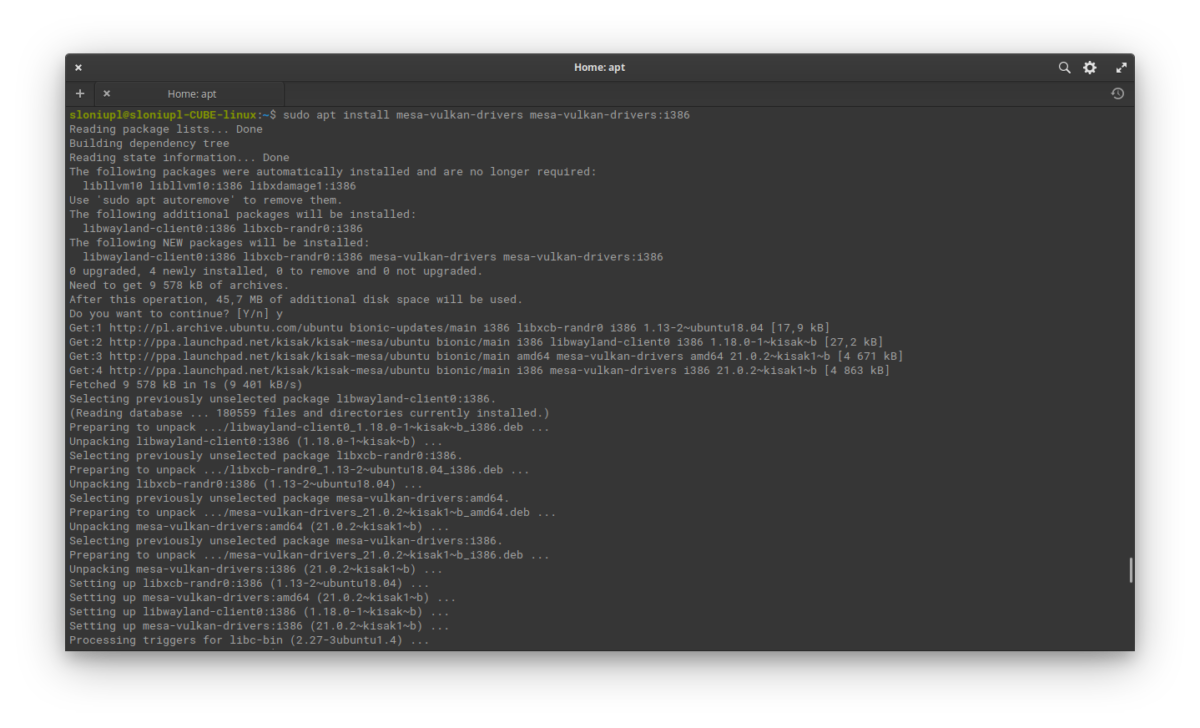Click the 'Home: apt' window title

(x=599, y=68)
